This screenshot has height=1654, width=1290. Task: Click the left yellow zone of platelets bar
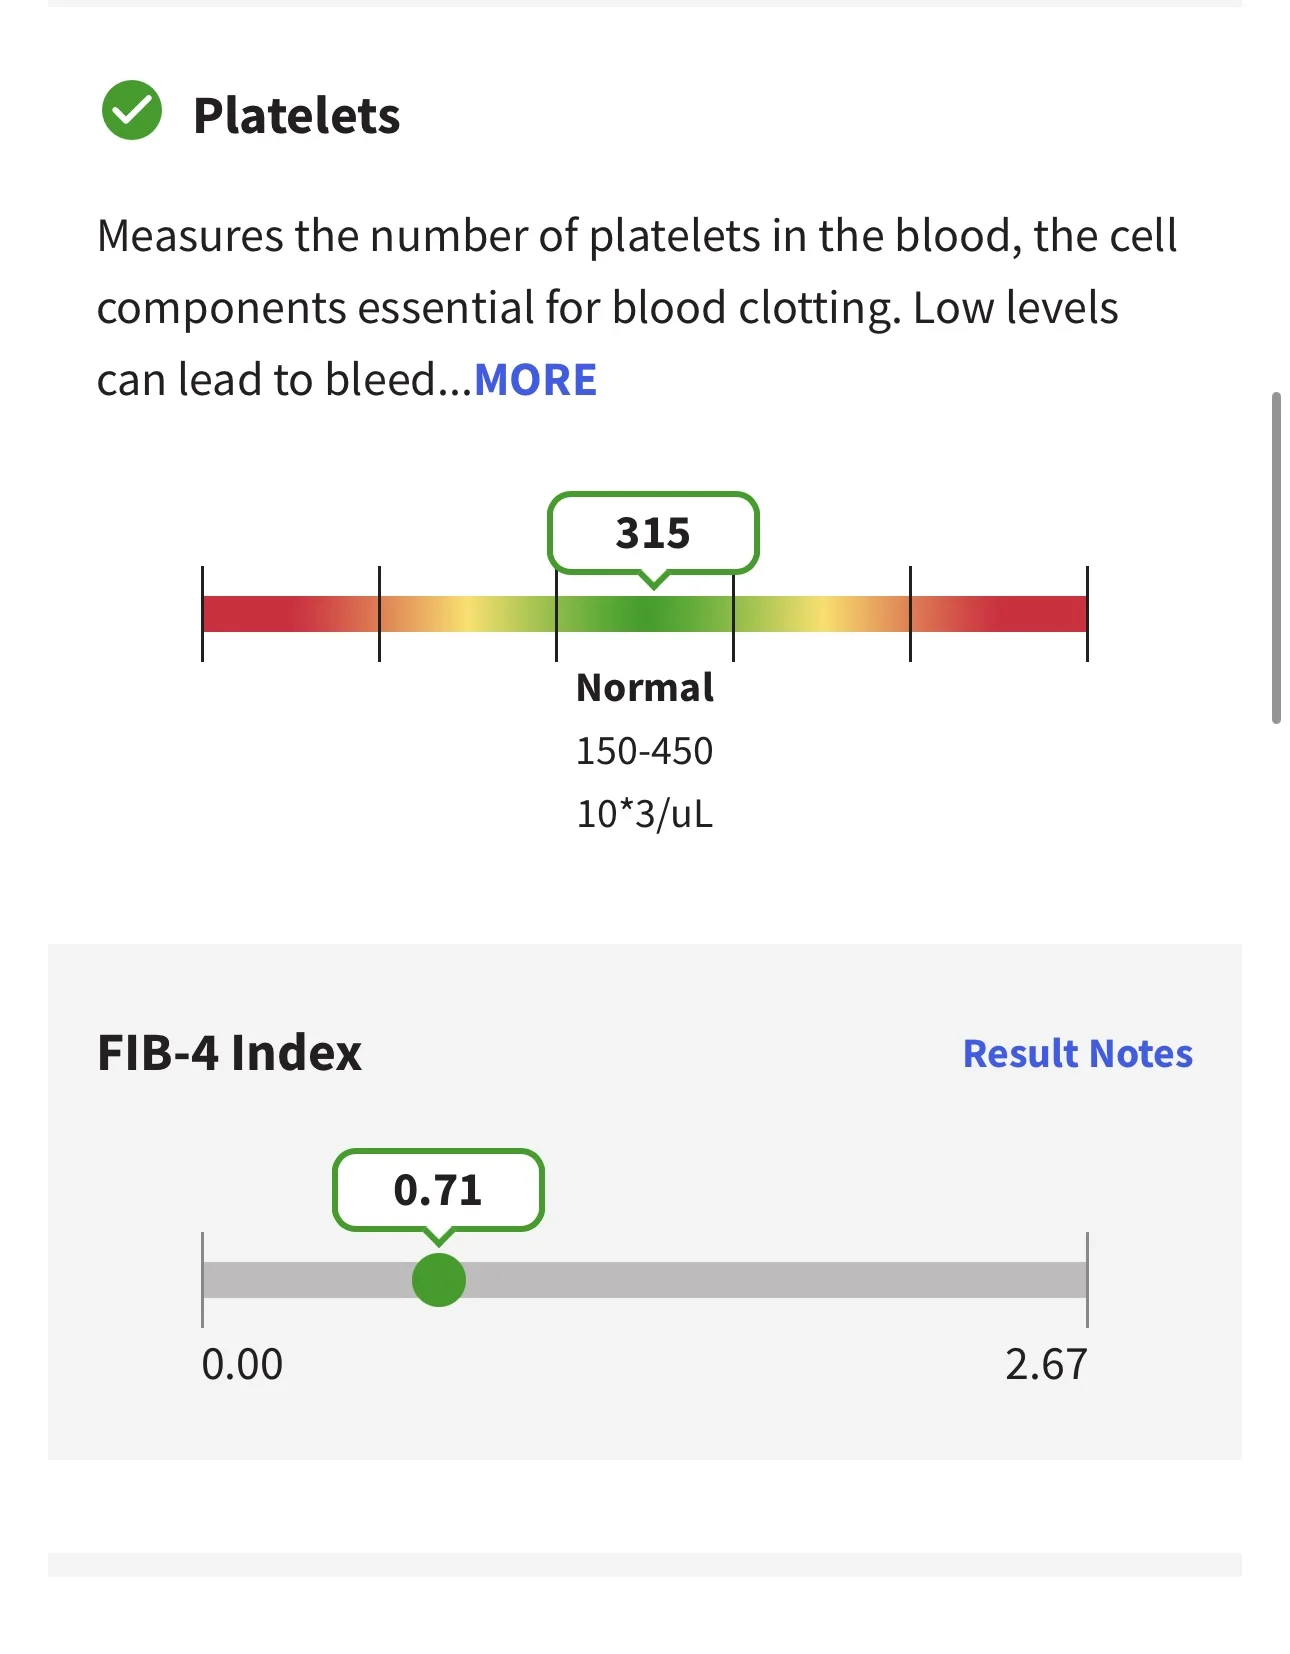tap(468, 614)
